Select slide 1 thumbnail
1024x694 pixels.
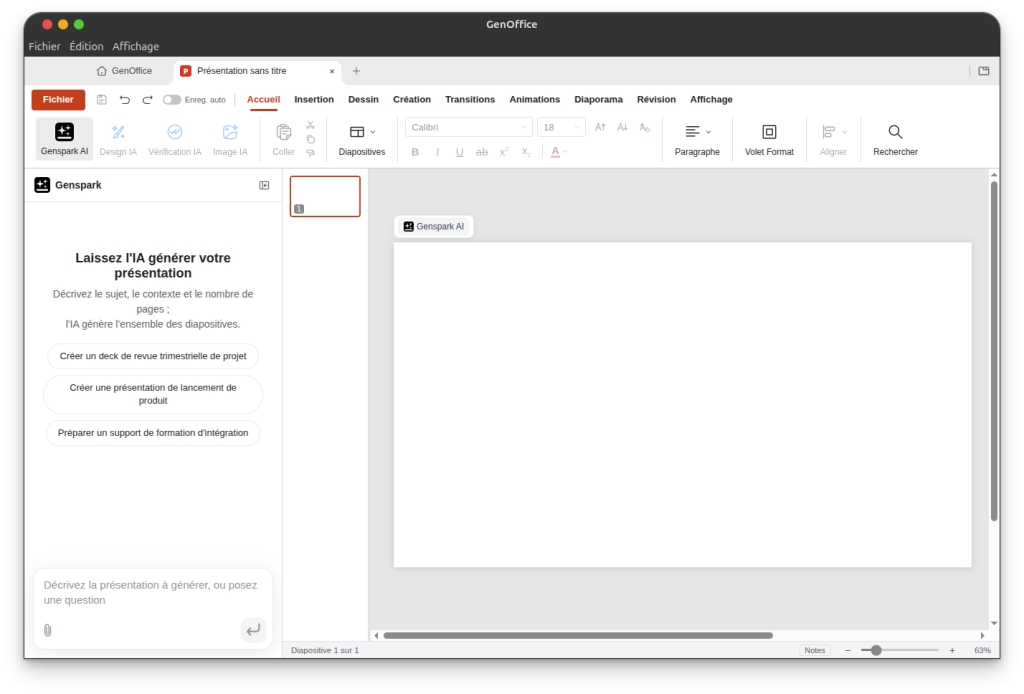pos(325,196)
